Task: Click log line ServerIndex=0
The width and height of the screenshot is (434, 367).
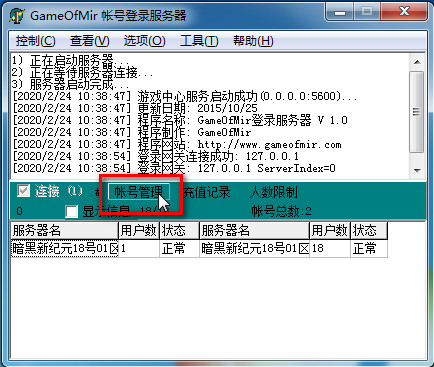Action: (x=174, y=168)
